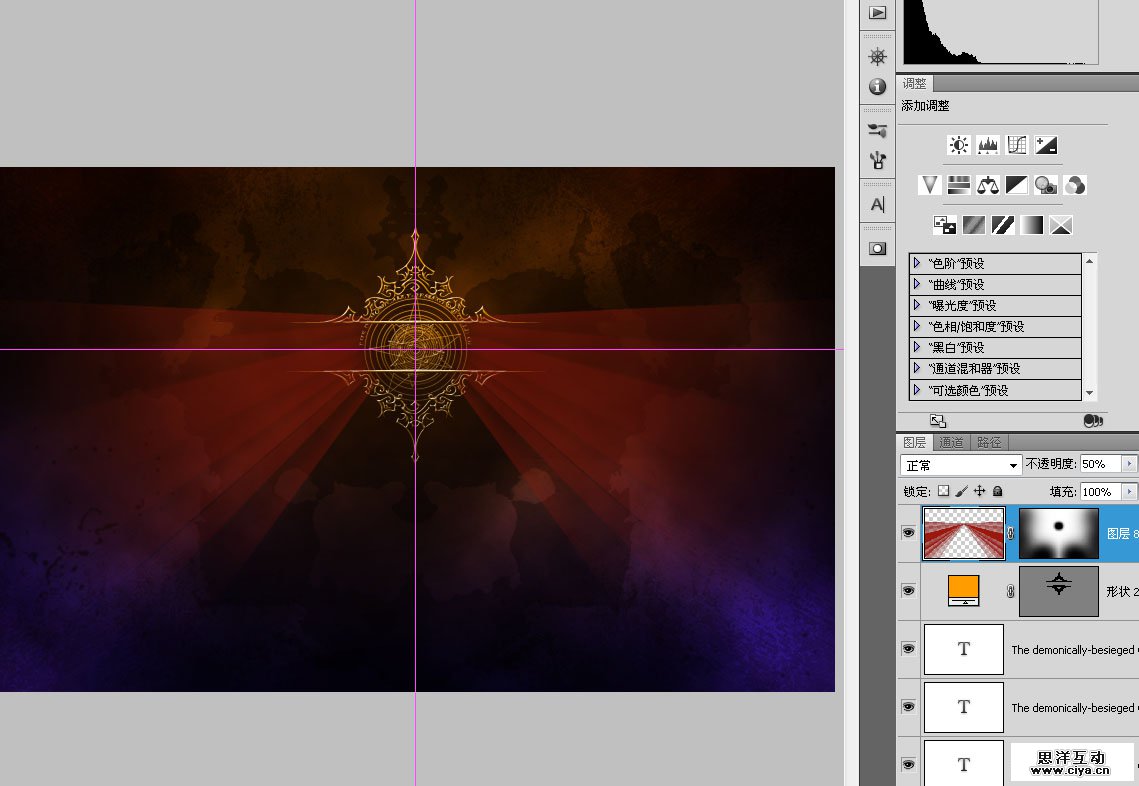
Task: Create a Photo Filter adjustment
Action: [x=1046, y=185]
